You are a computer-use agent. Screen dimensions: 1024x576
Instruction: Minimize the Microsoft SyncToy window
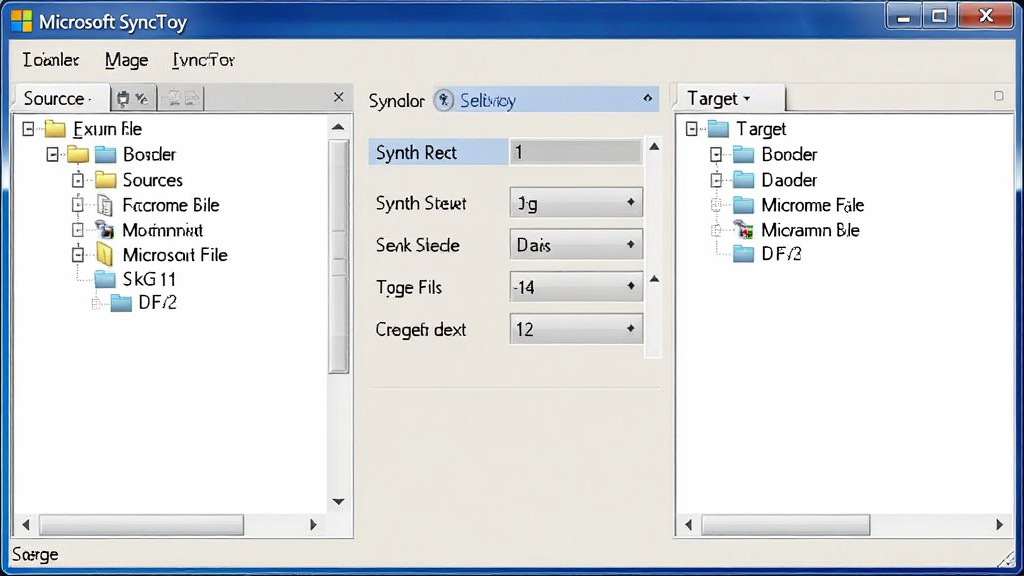[904, 16]
